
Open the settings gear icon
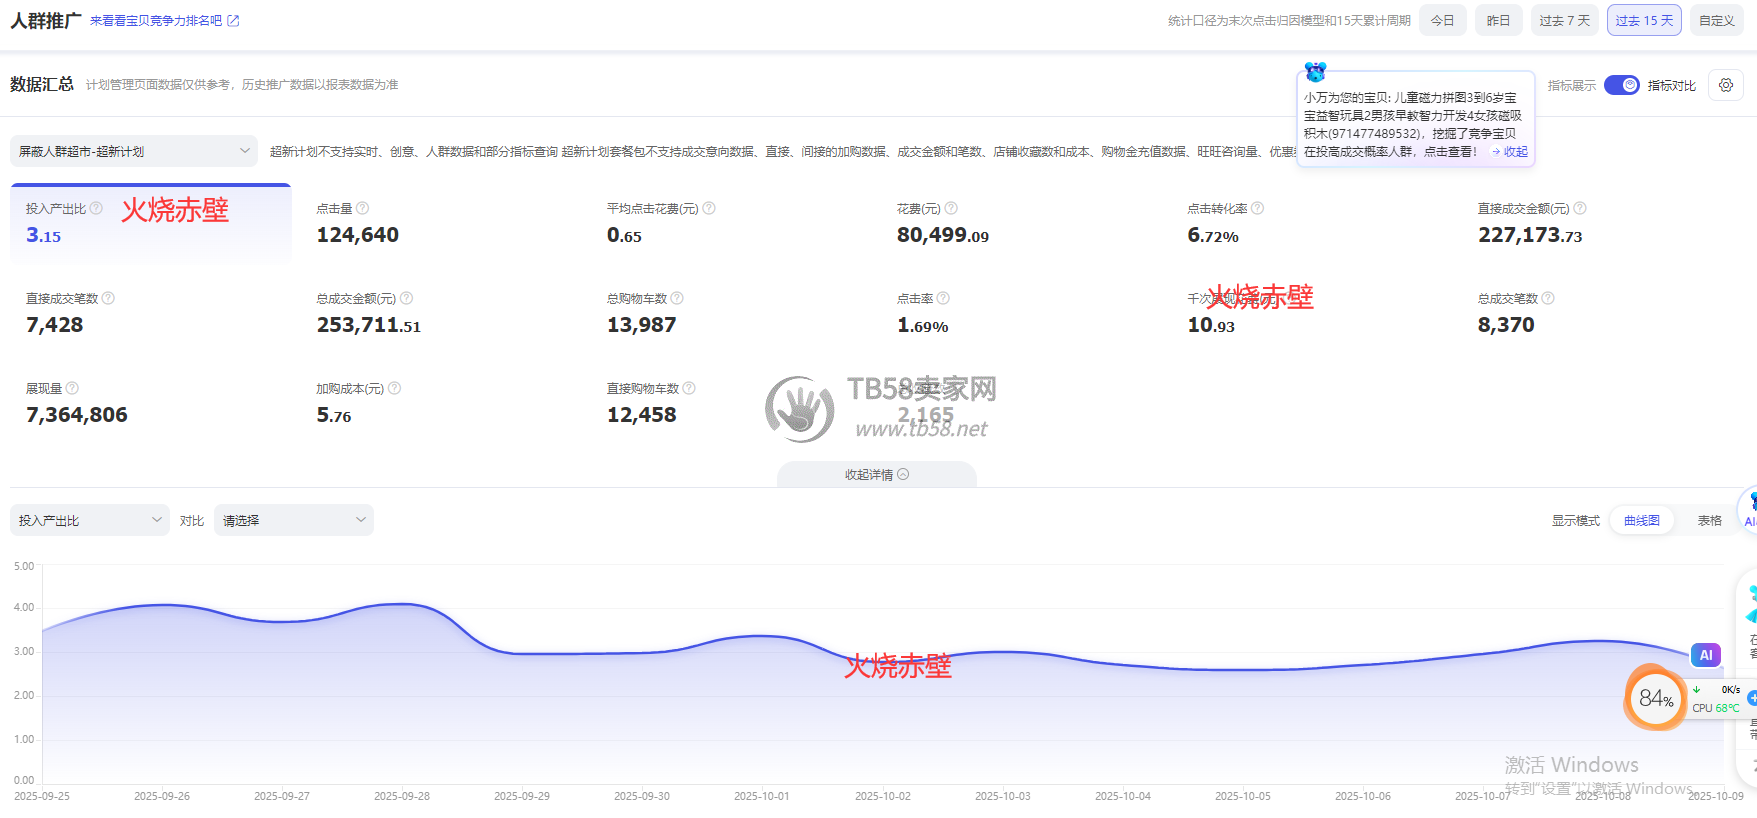coord(1725,86)
